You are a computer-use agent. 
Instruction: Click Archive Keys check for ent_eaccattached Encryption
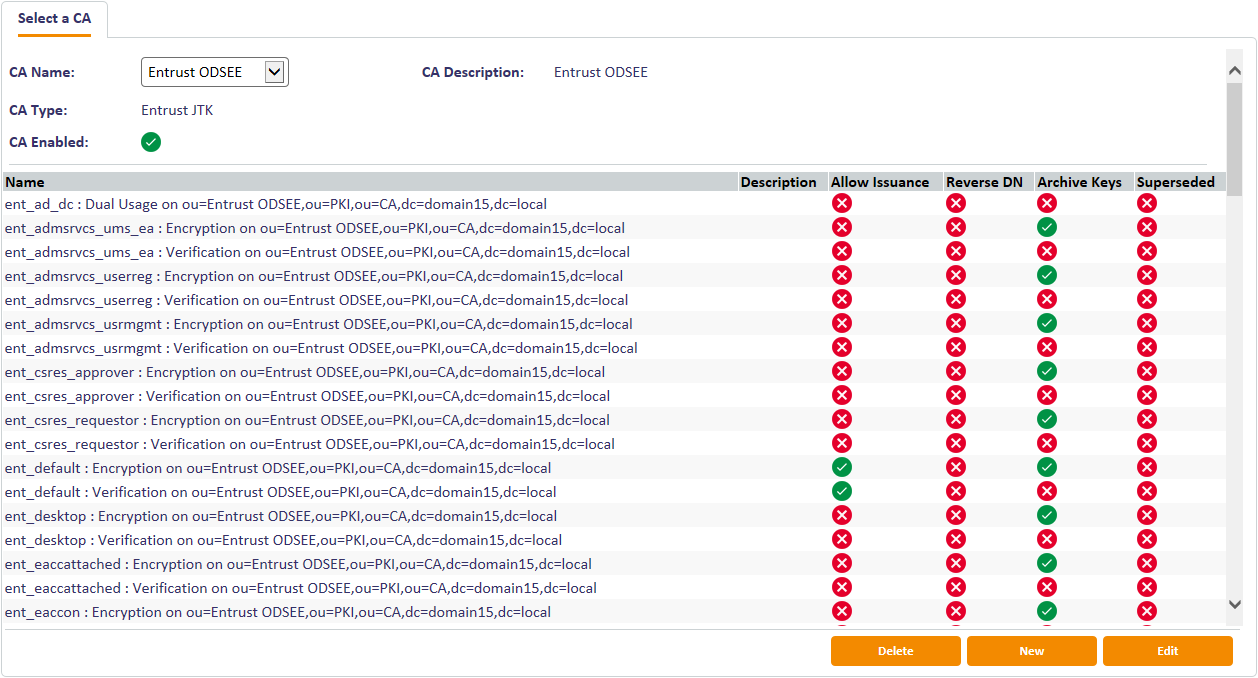point(1047,563)
